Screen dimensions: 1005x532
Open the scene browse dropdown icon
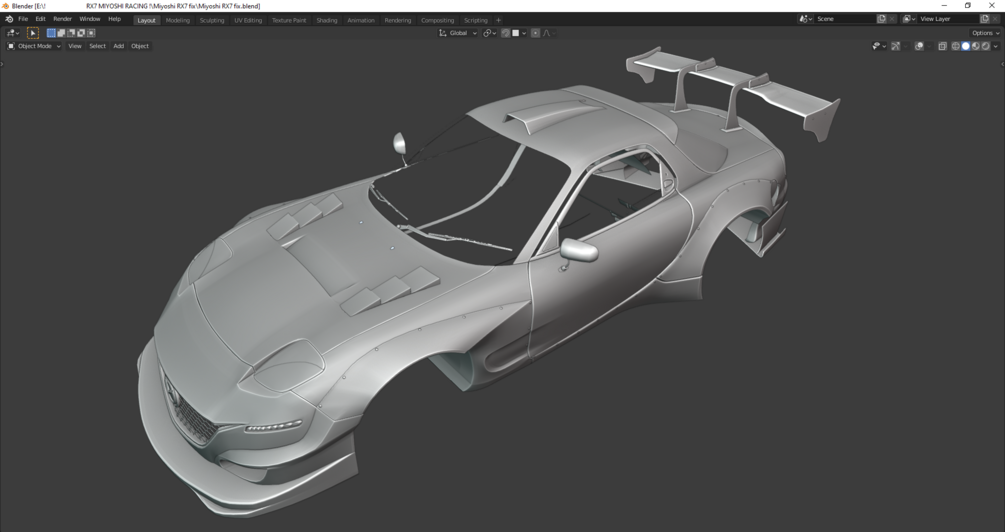click(x=806, y=19)
